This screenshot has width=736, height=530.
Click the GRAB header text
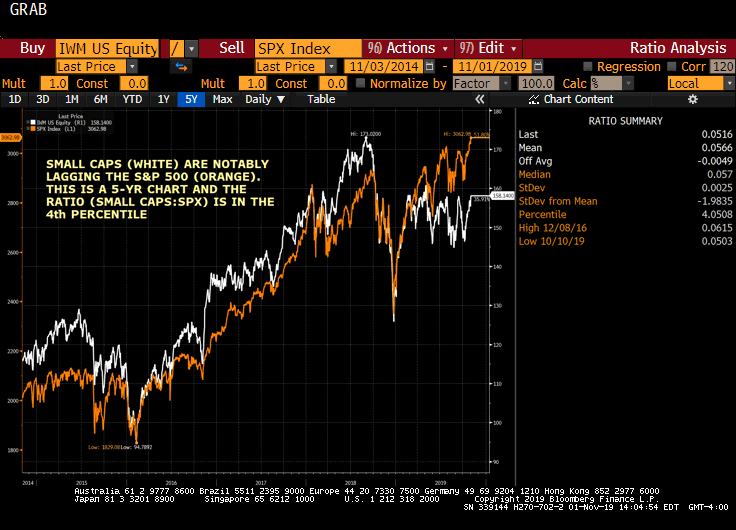pos(28,9)
